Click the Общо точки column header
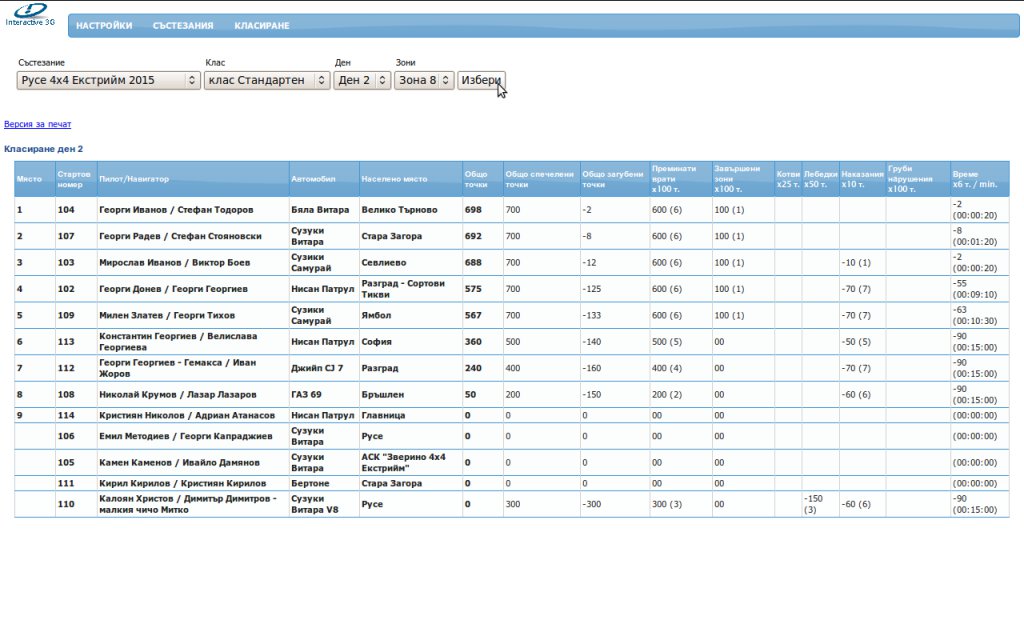Viewport: 1024px width, 640px height. 476,179
